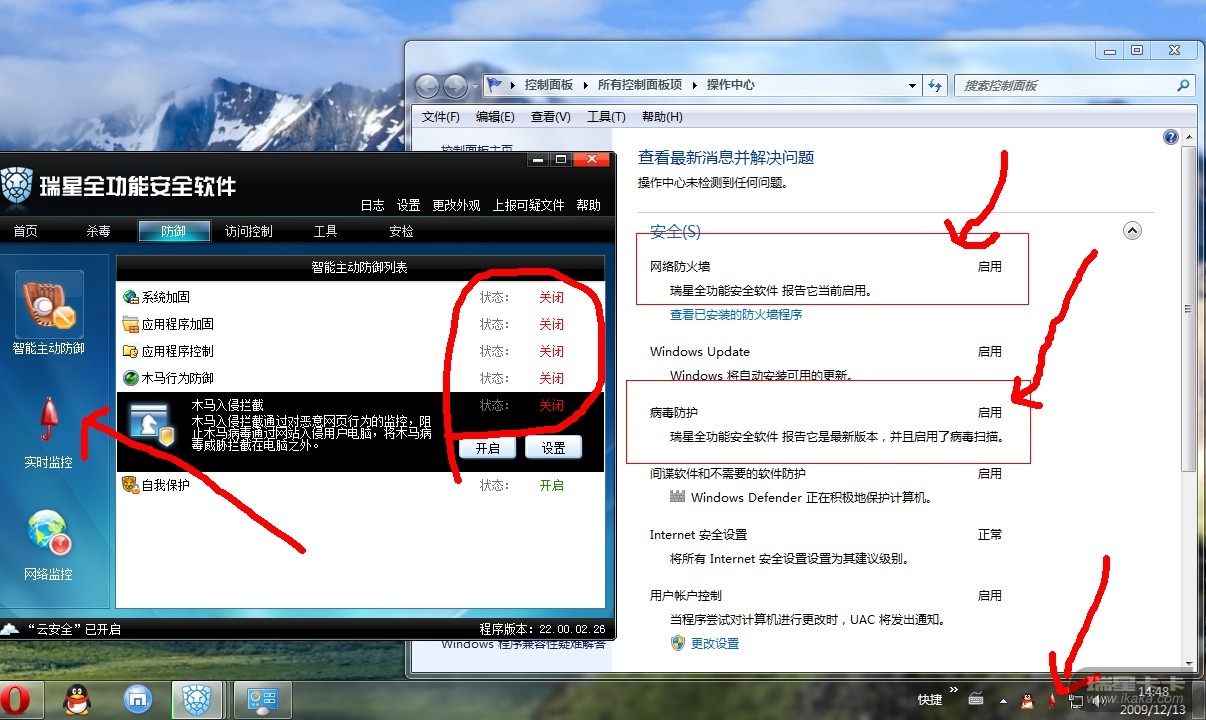Expand breadcrumb arrow after 所有控制面板项
Viewport: 1206px width, 720px height.
point(695,86)
